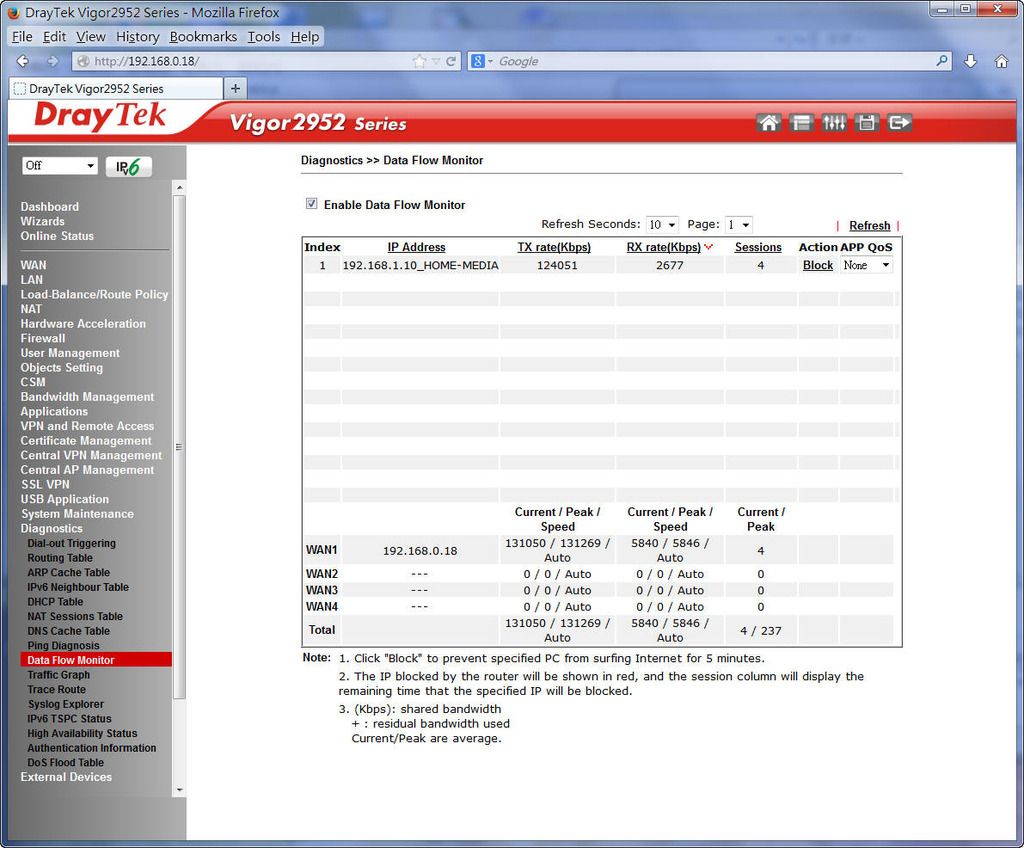Open VPN and Remote Access menu
Image resolution: width=1024 pixels, height=848 pixels.
click(87, 426)
